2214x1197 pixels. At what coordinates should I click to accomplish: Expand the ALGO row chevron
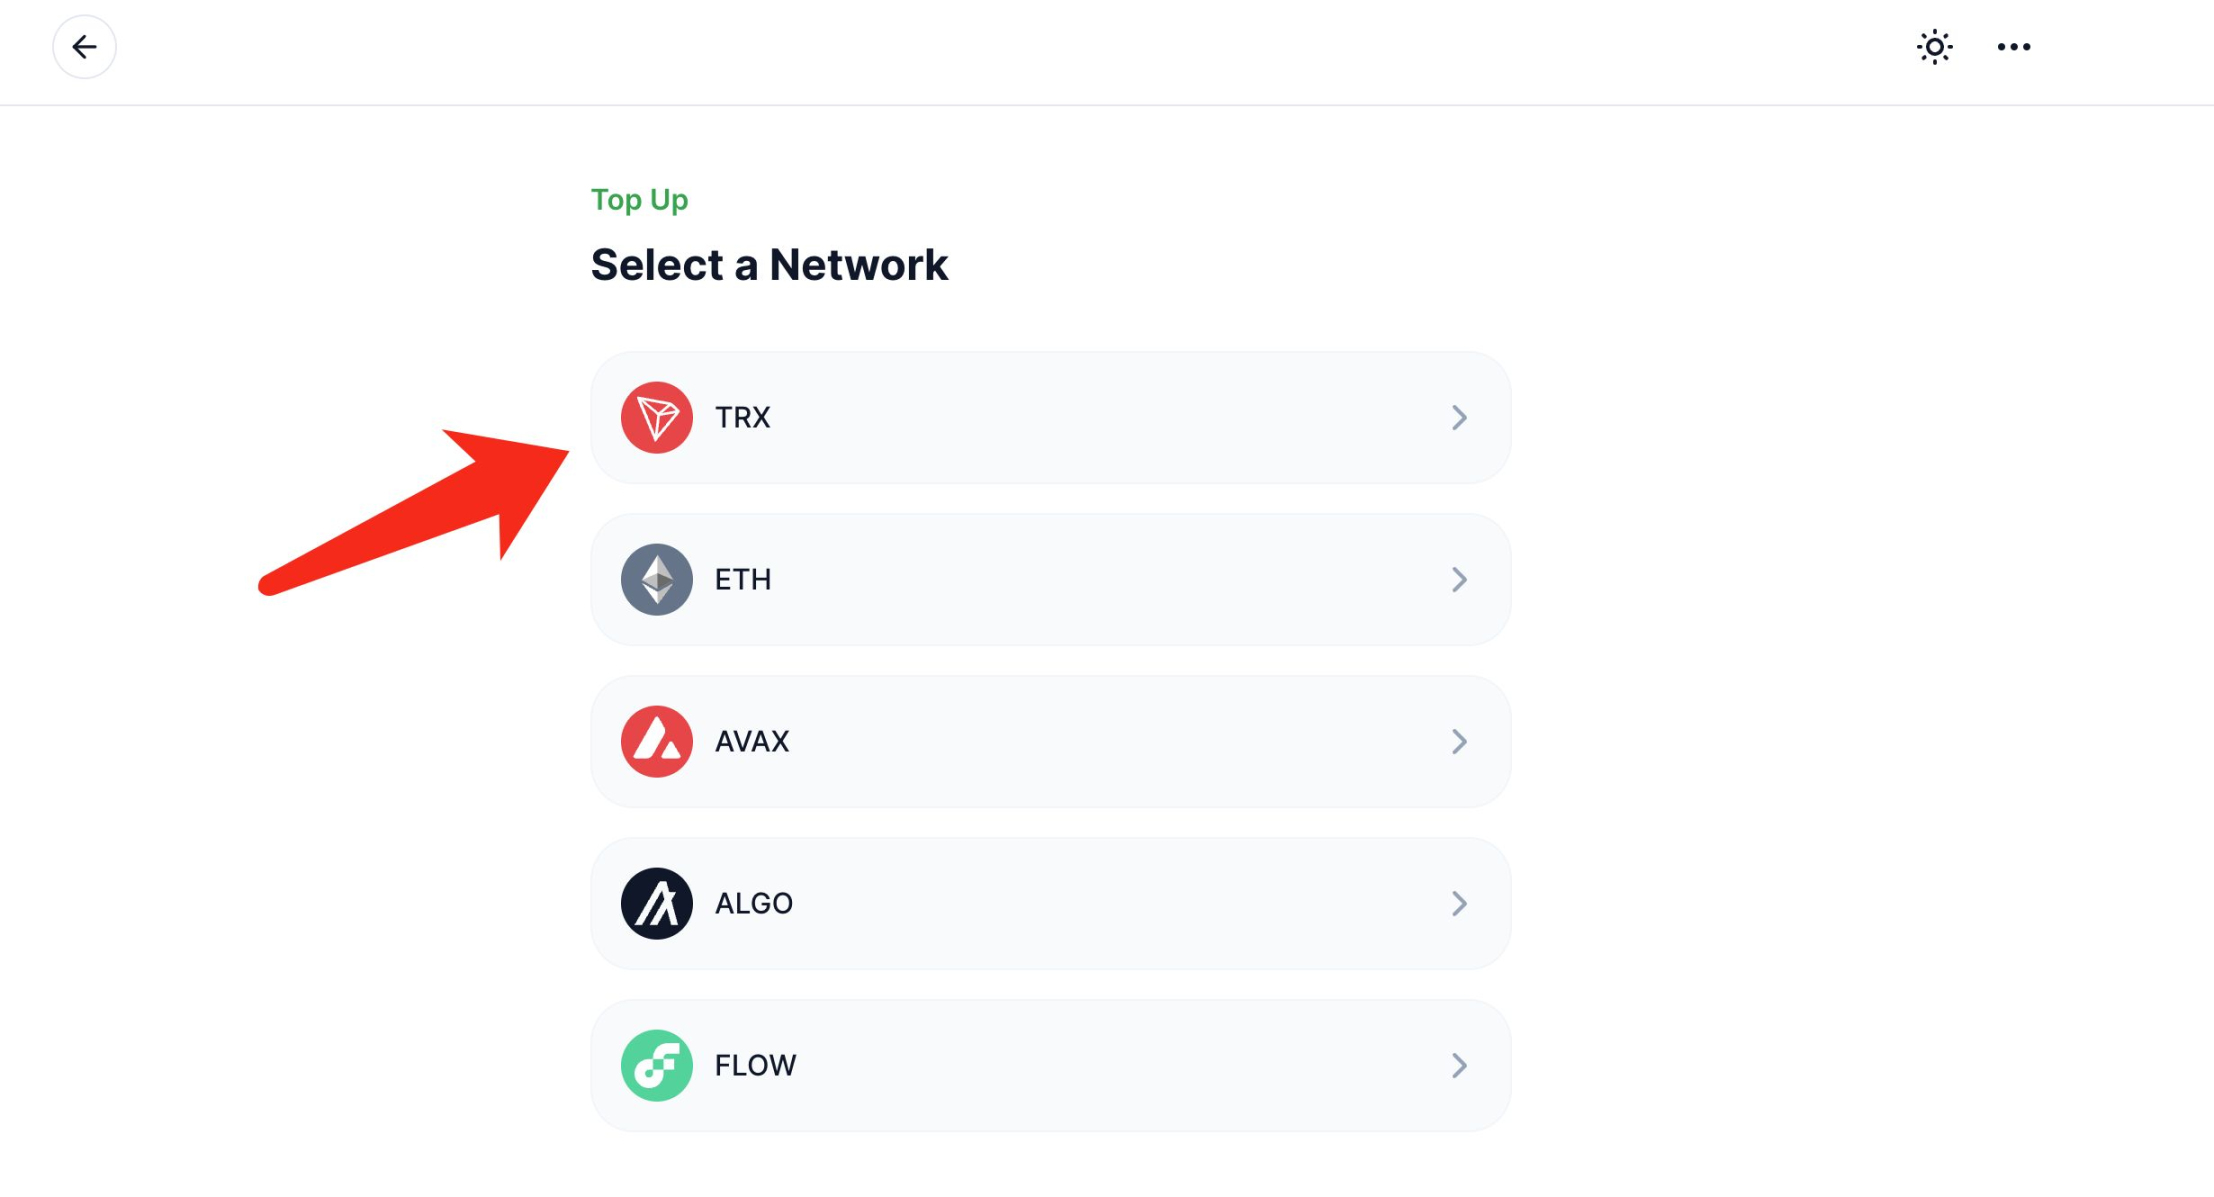1459,903
